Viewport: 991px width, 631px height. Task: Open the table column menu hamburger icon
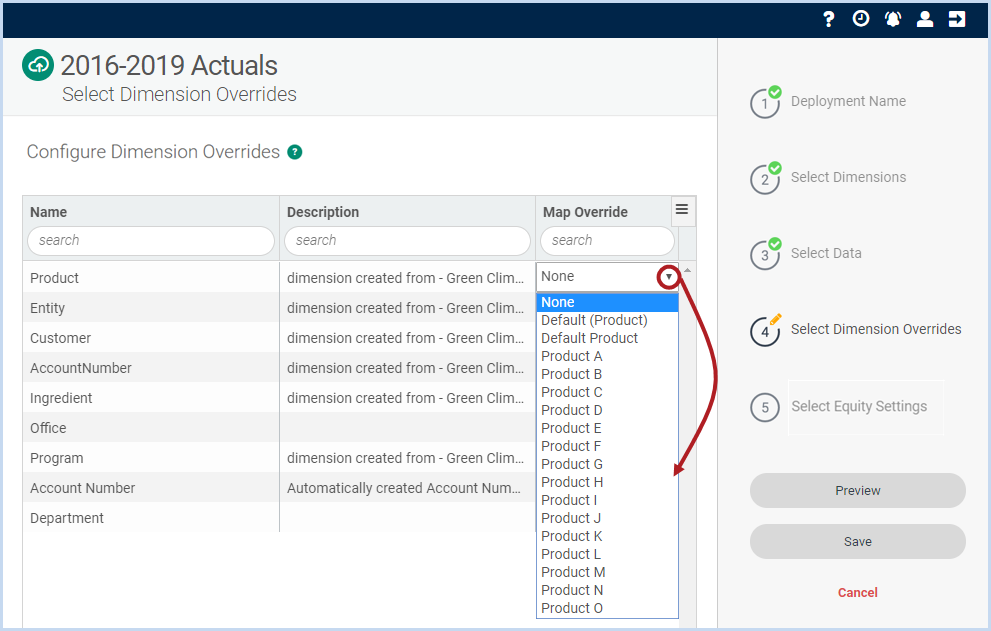[682, 209]
